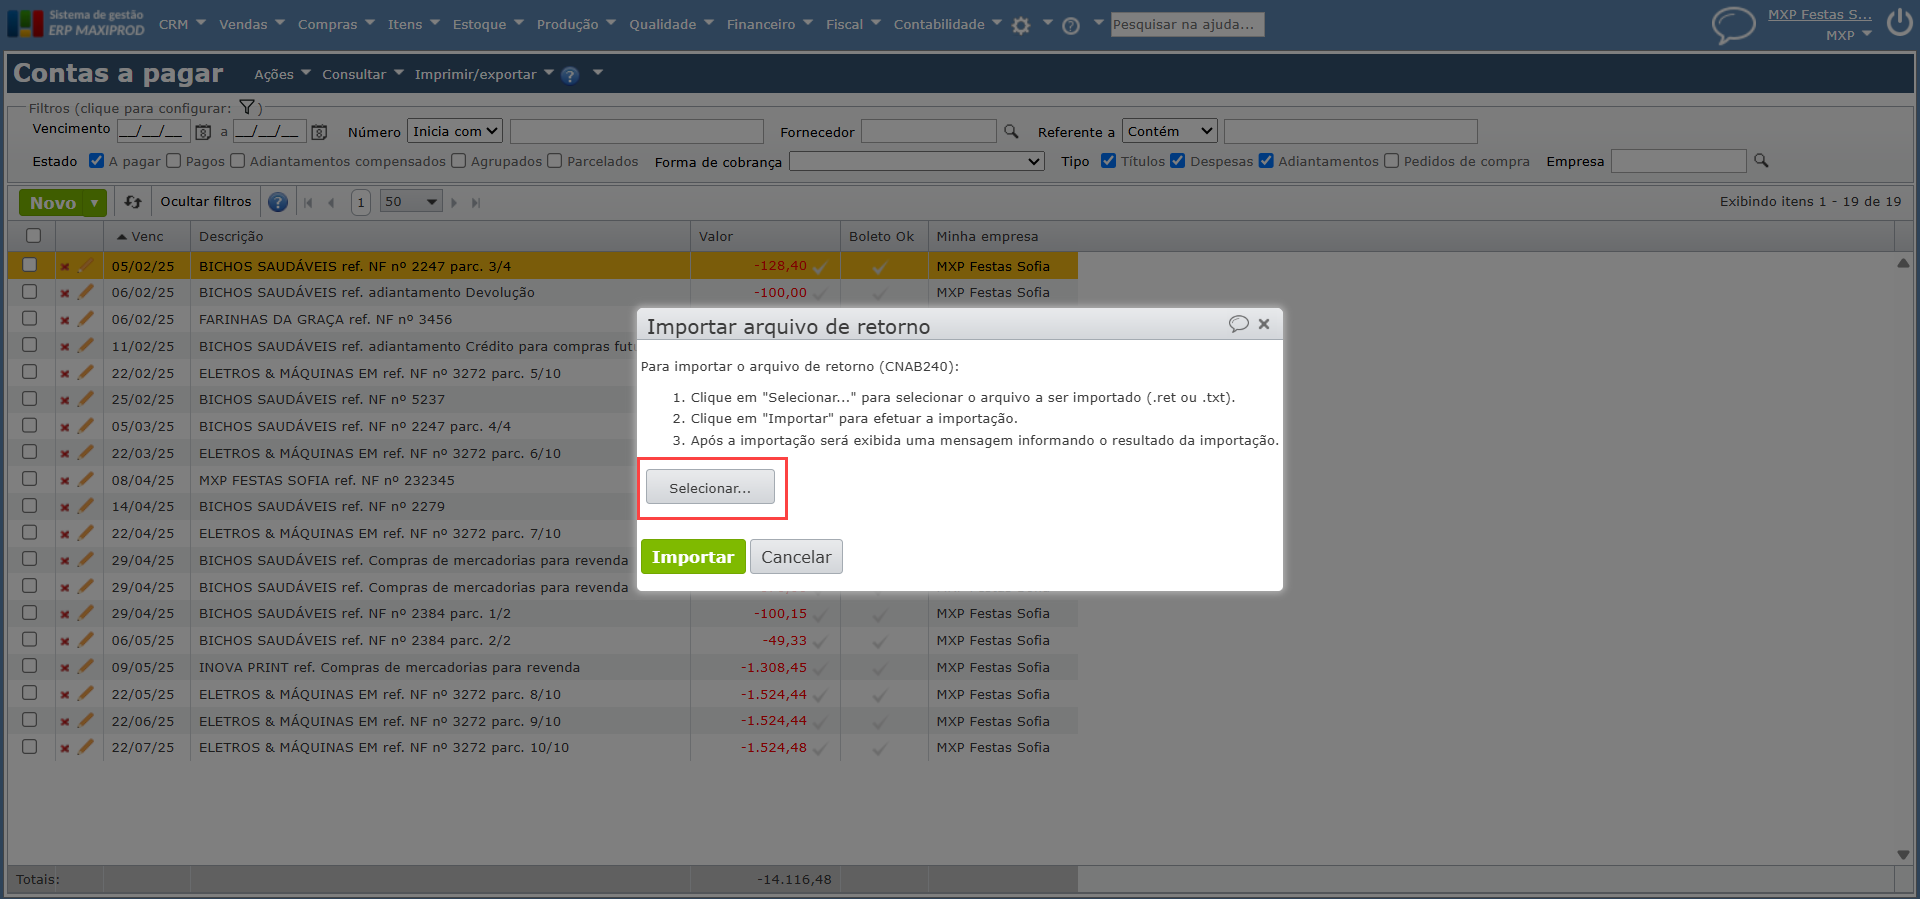This screenshot has height=899, width=1920.
Task: Open the help question mark in top bar
Action: (x=1071, y=25)
